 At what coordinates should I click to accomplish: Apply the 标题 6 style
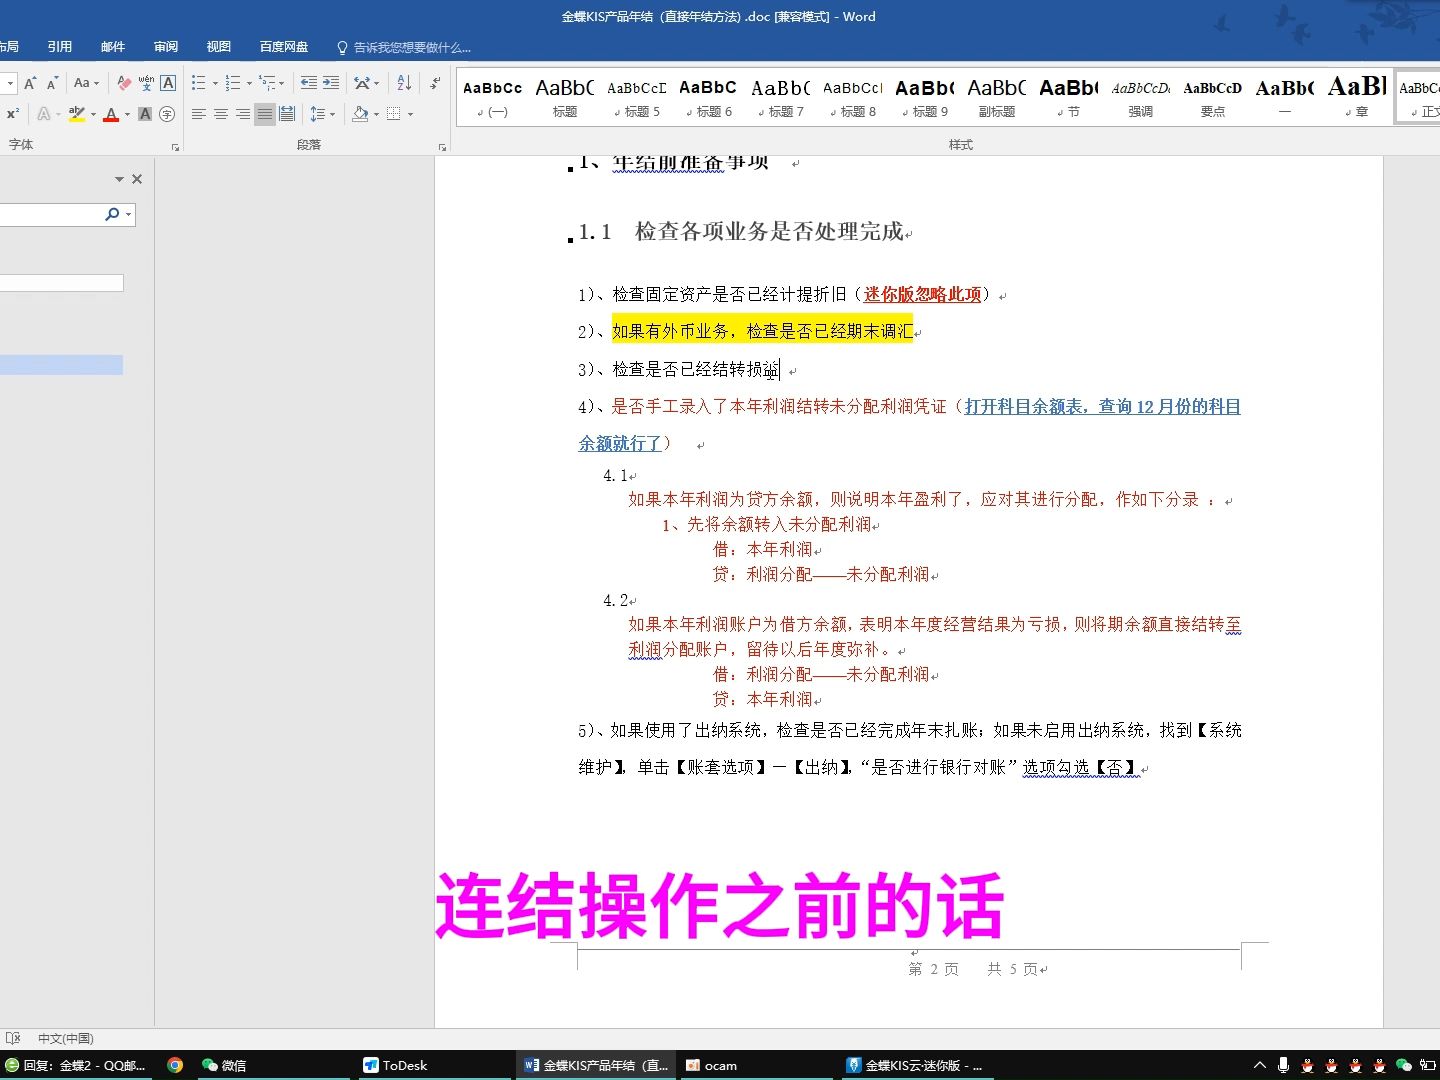(x=709, y=98)
